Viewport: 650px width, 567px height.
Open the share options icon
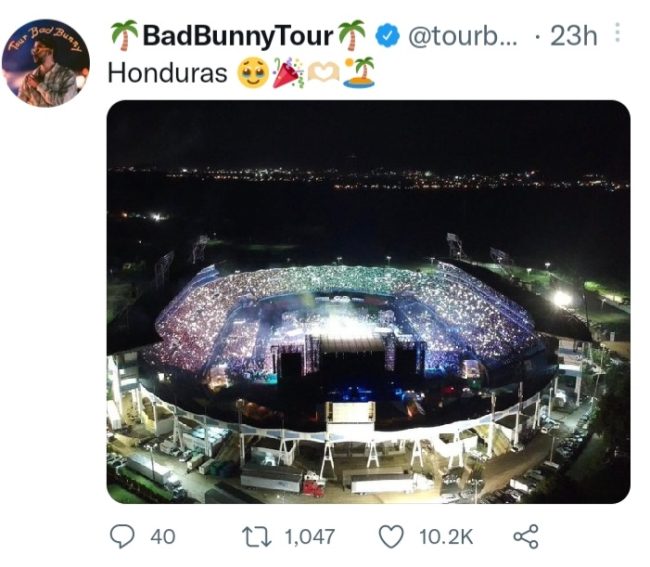[525, 537]
